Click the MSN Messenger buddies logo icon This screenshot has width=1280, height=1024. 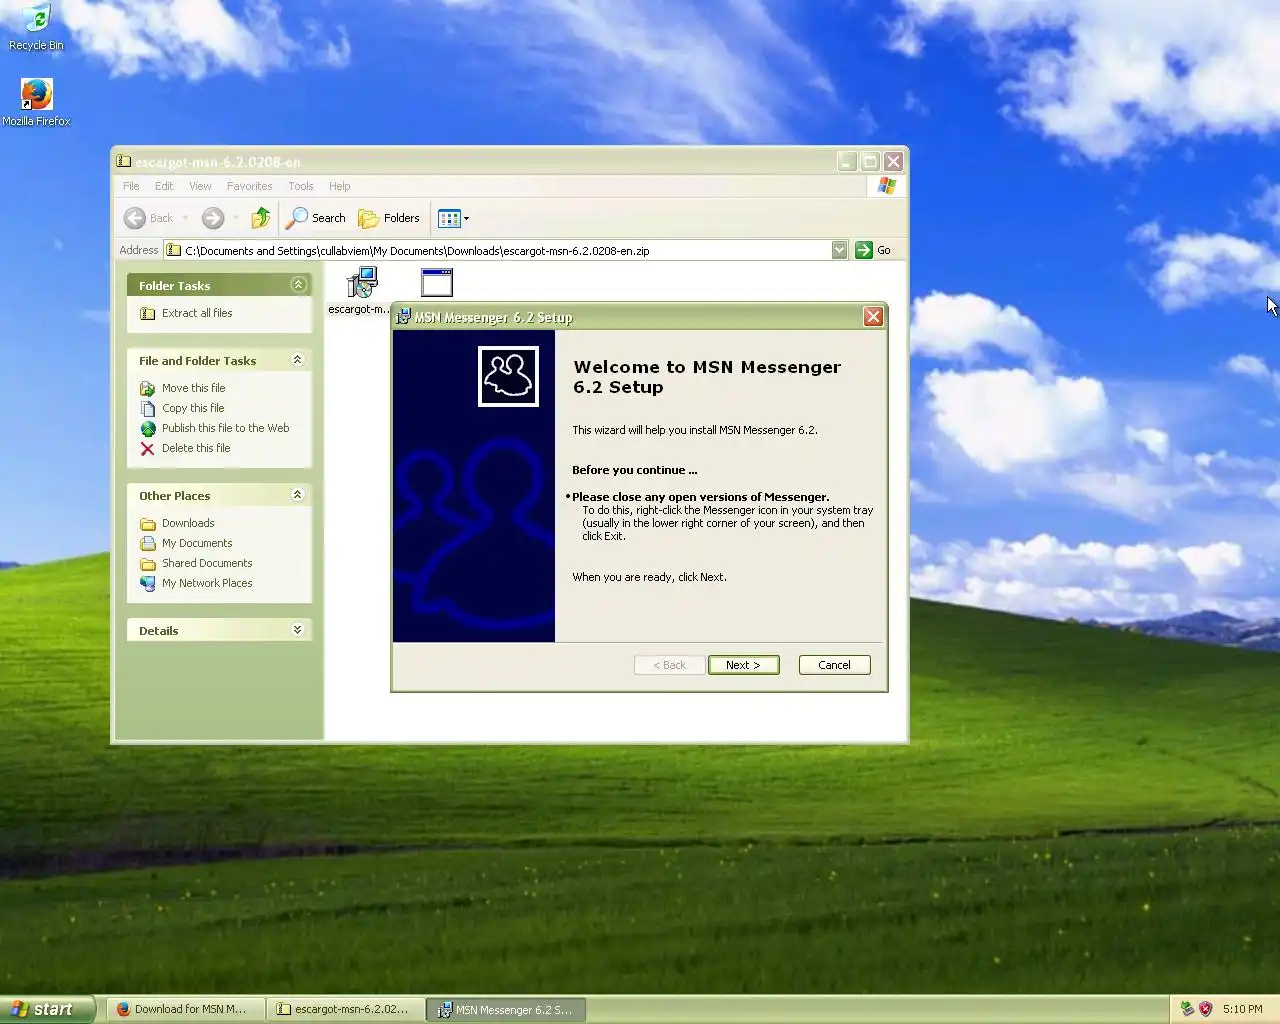click(508, 376)
